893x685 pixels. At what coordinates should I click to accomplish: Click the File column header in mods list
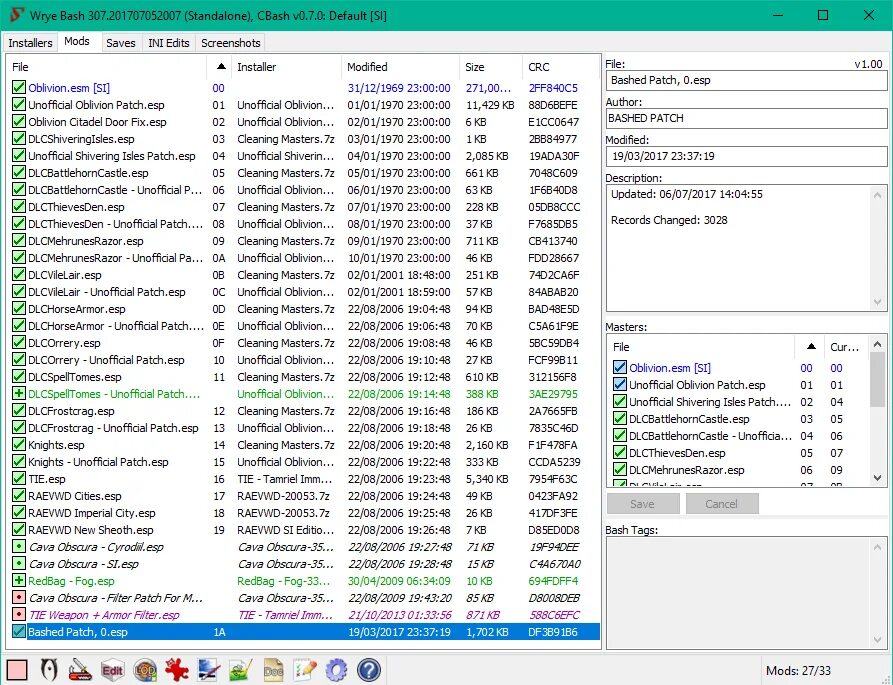(108, 67)
